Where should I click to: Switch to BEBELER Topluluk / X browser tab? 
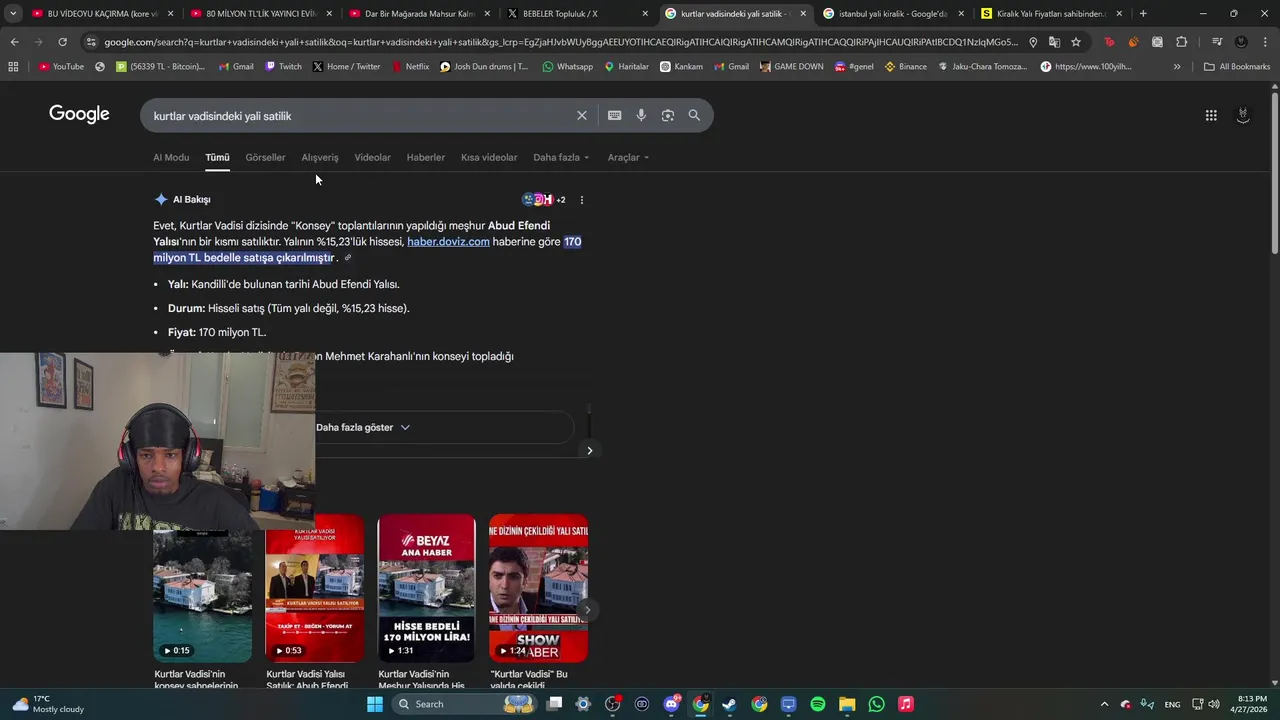(x=576, y=13)
